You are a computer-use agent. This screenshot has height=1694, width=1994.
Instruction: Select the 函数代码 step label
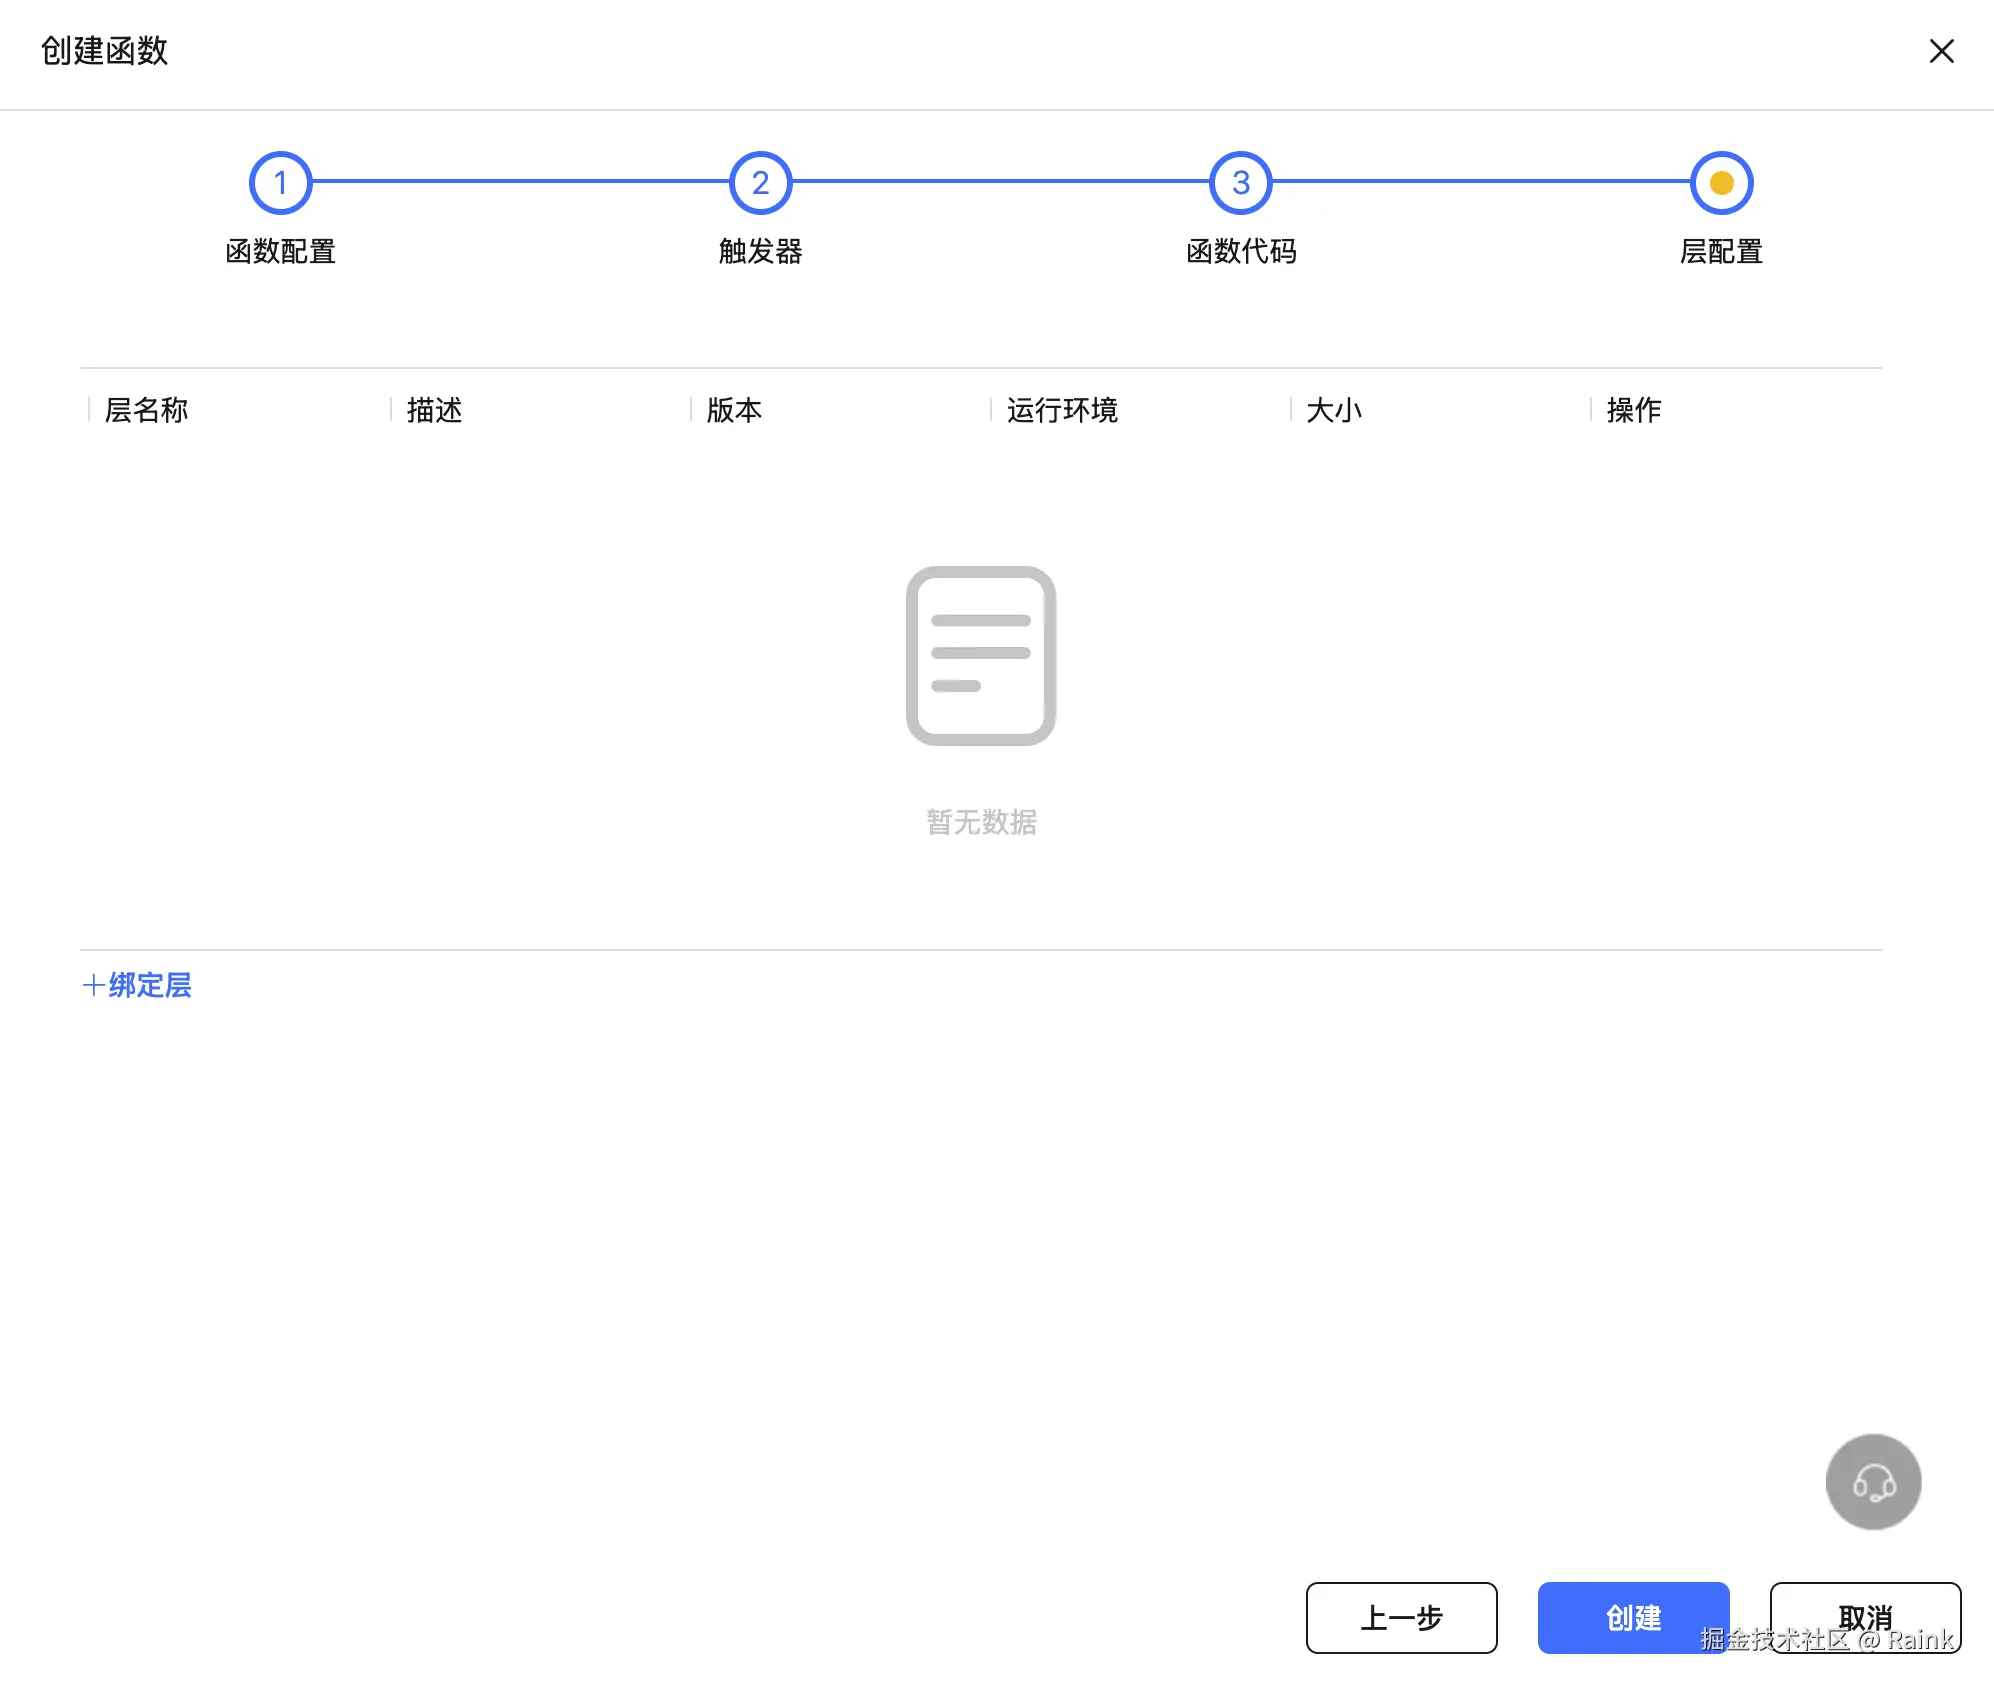click(x=1241, y=251)
